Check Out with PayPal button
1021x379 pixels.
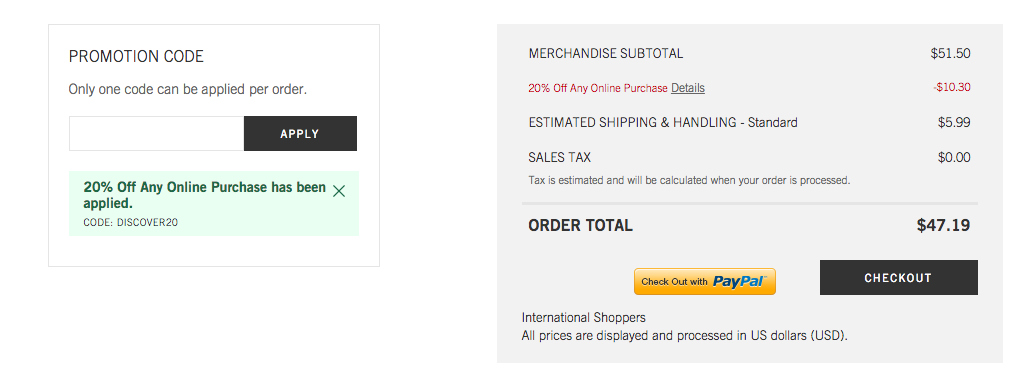click(x=705, y=281)
